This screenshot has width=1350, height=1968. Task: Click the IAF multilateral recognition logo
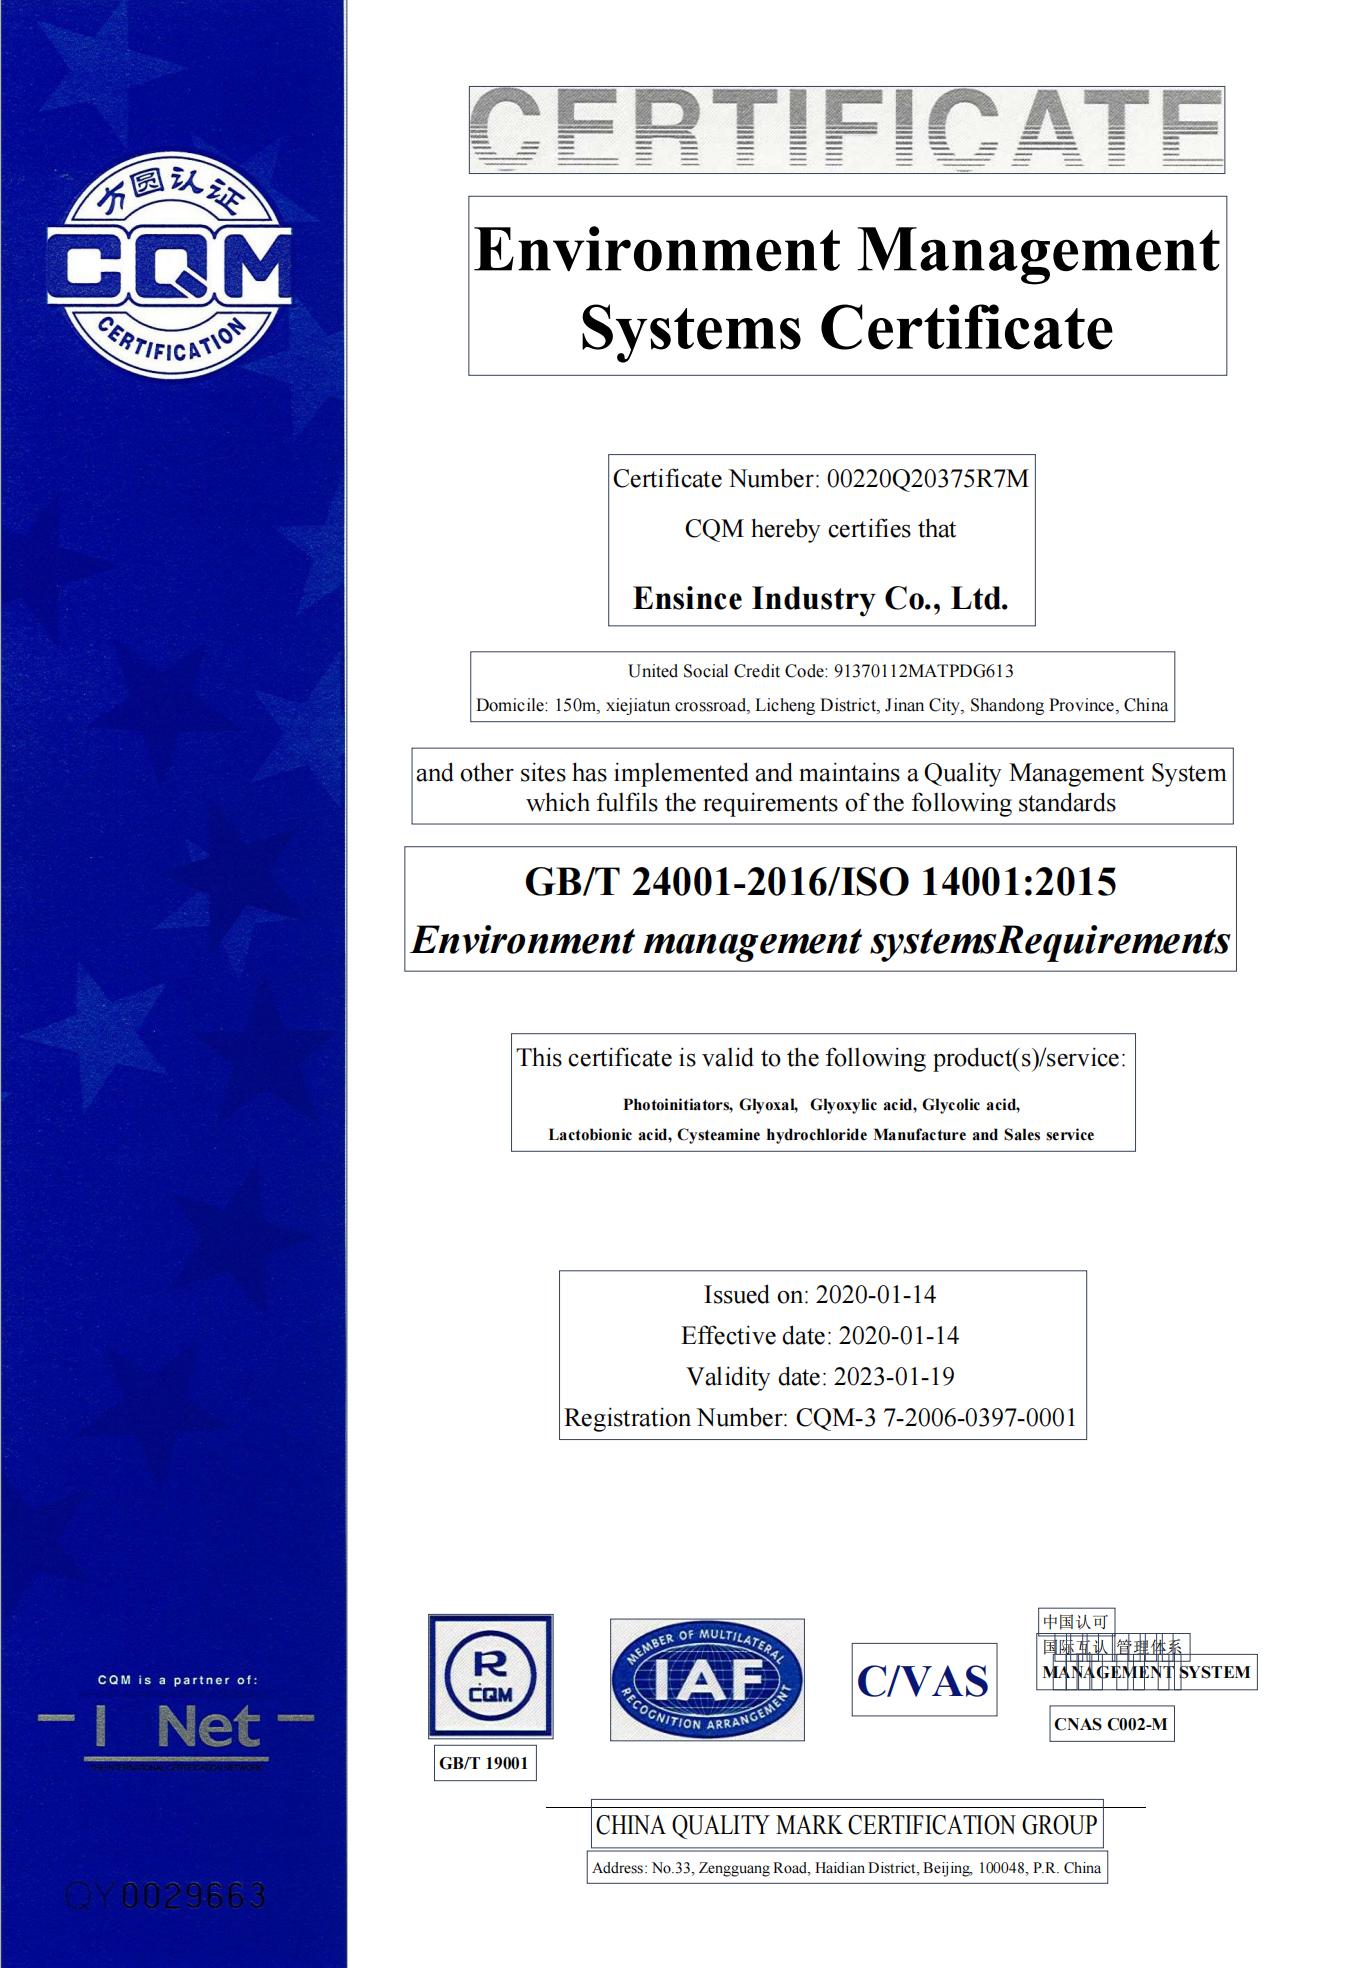(707, 1680)
